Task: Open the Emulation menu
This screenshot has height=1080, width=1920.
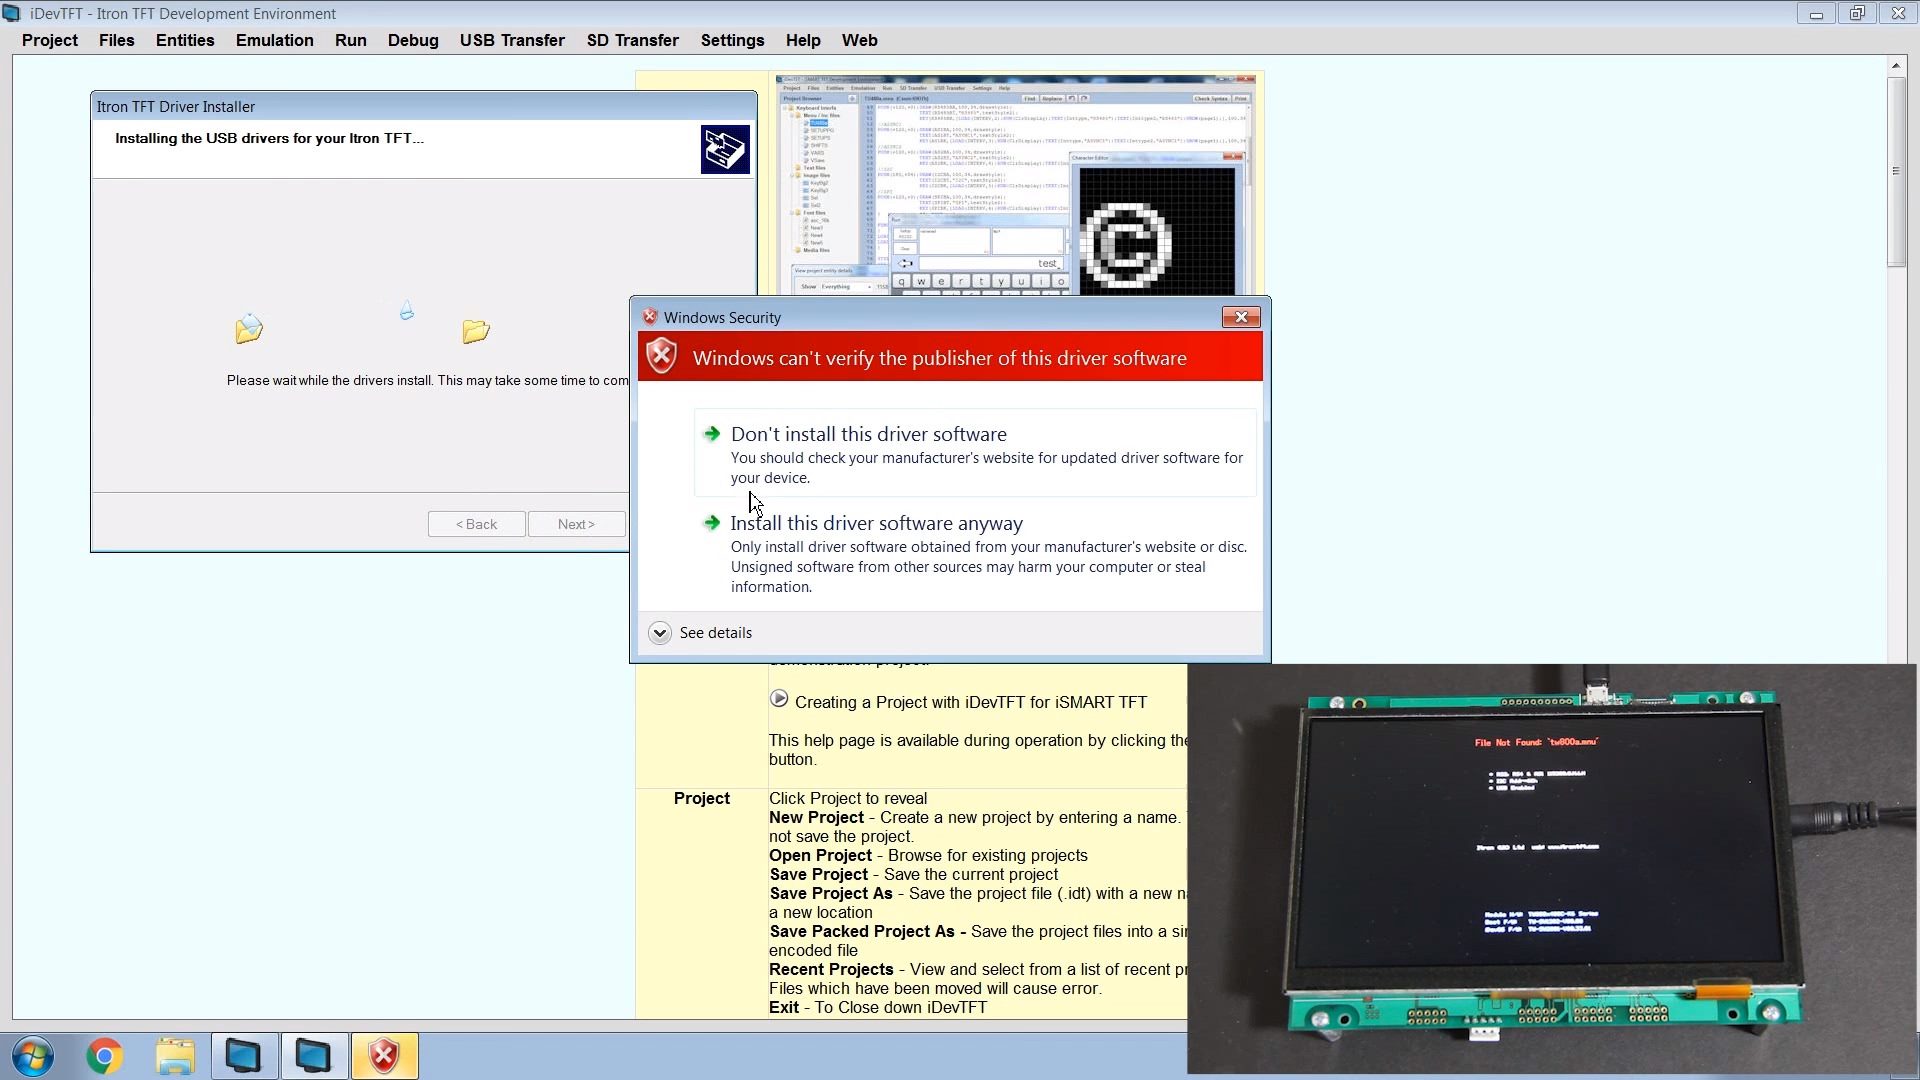Action: point(274,40)
